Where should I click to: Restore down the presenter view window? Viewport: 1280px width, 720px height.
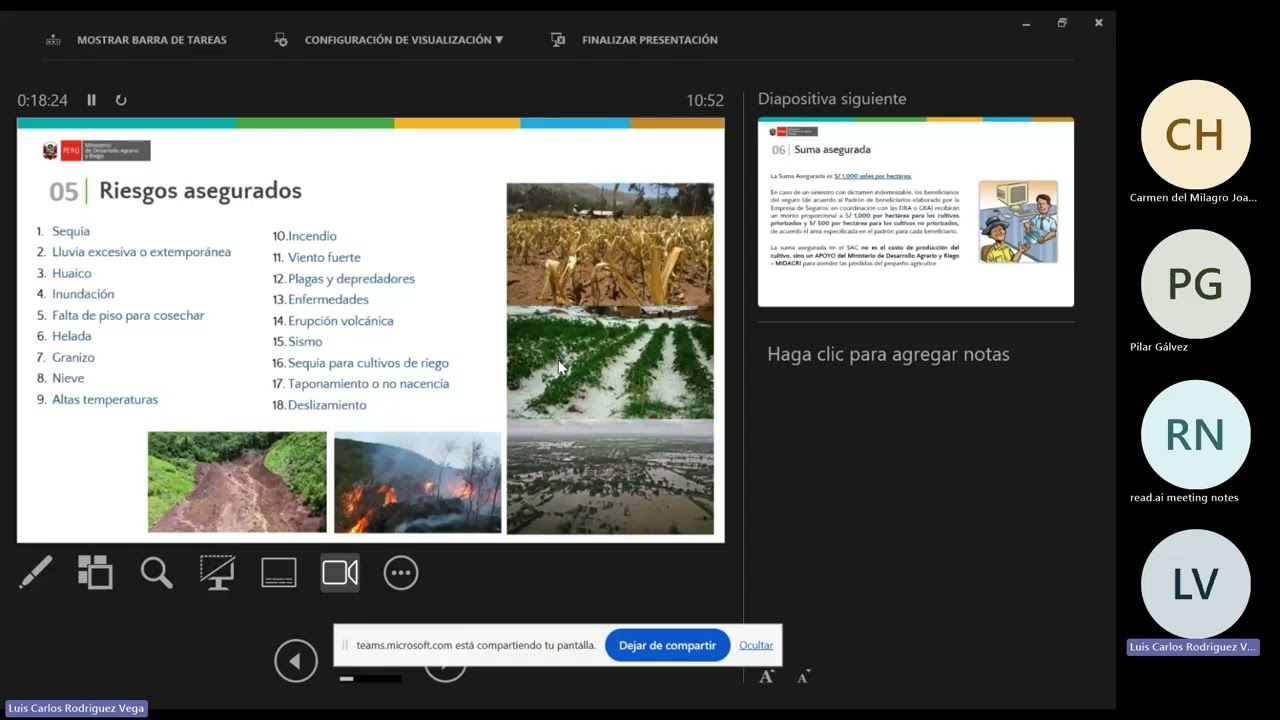tap(1062, 23)
